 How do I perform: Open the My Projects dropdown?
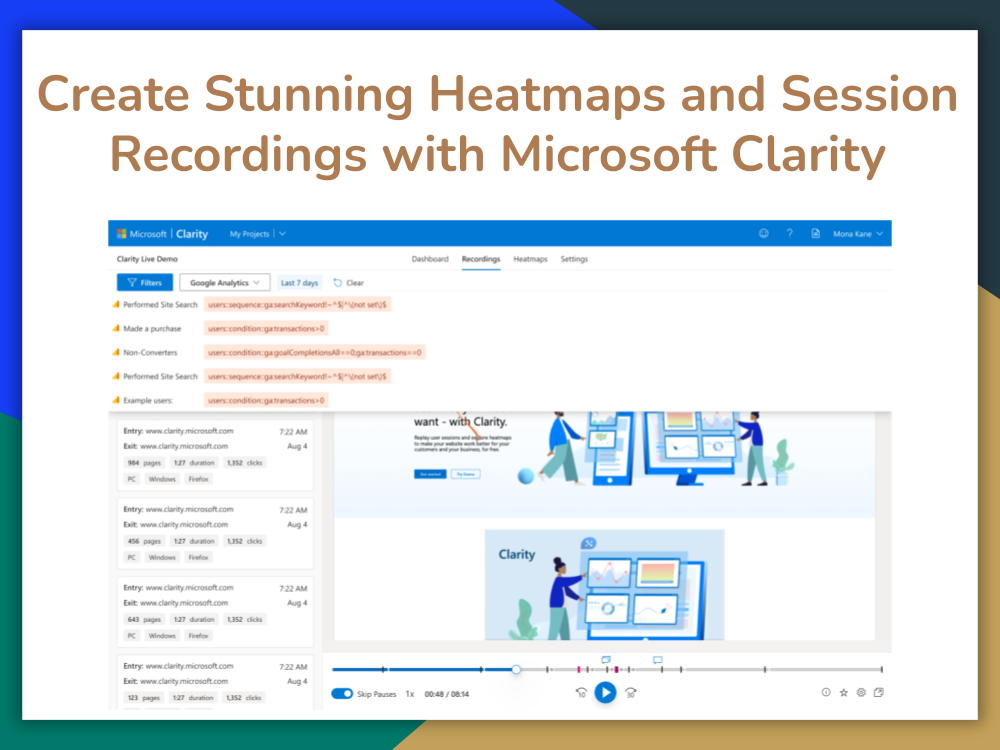255,232
